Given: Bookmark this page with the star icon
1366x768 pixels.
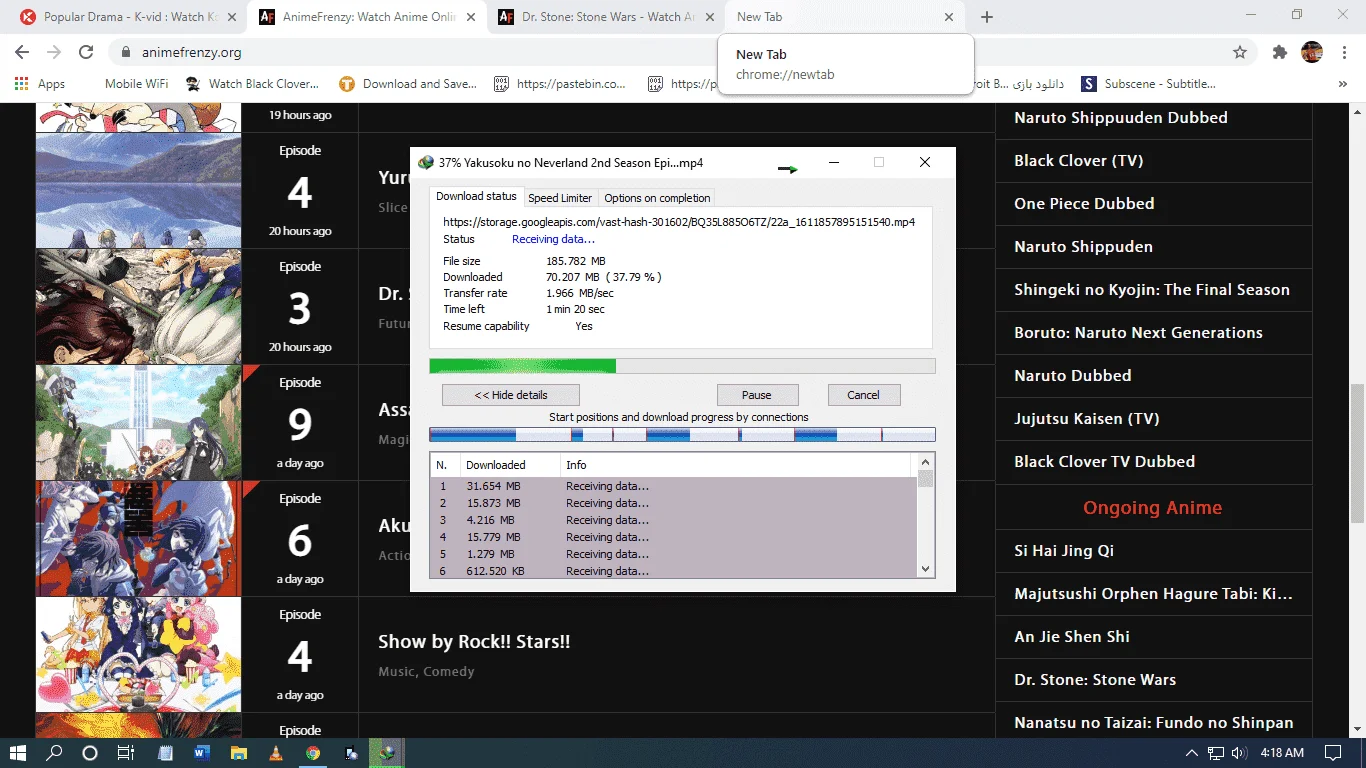Looking at the screenshot, I should point(1240,52).
